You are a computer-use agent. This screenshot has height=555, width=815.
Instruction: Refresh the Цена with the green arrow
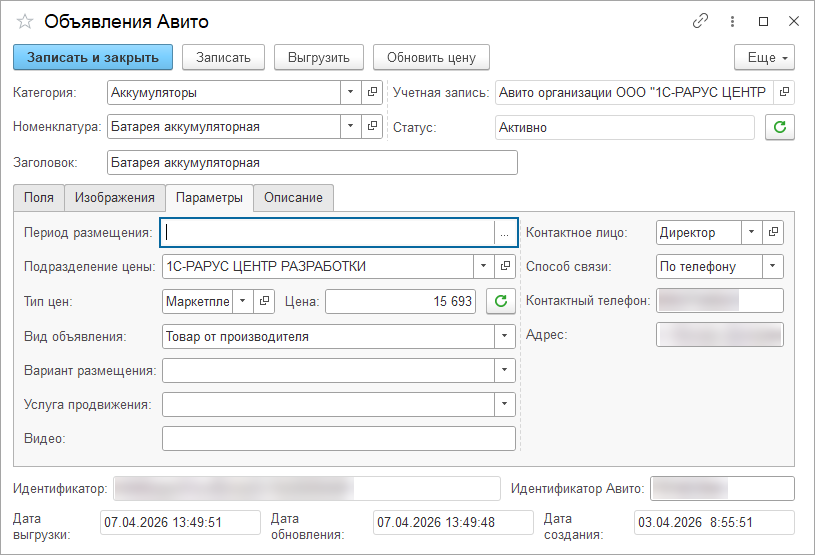pos(501,301)
